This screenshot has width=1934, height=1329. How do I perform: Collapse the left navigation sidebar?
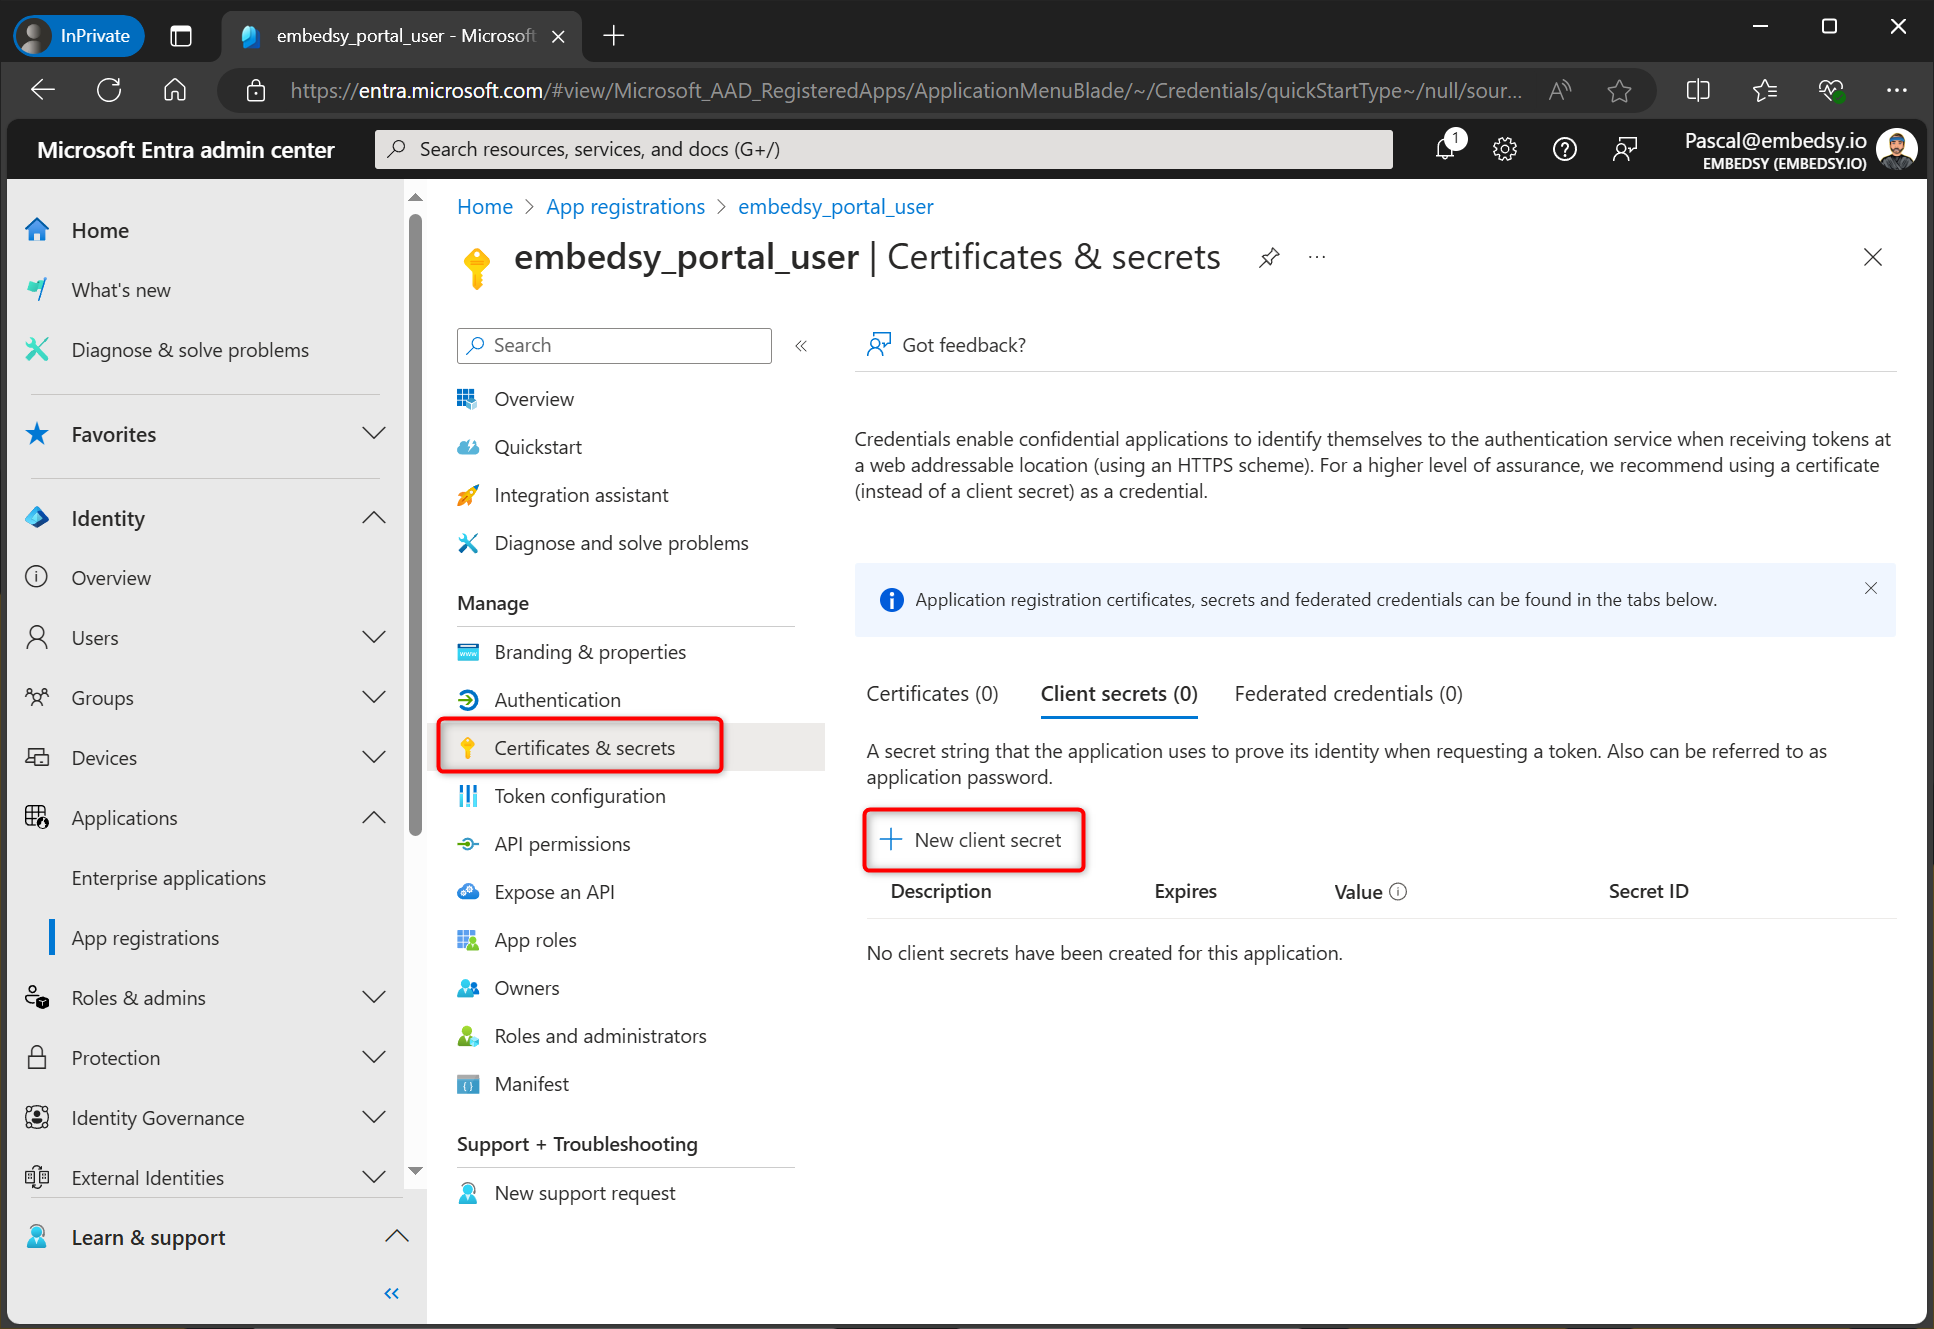click(391, 1292)
